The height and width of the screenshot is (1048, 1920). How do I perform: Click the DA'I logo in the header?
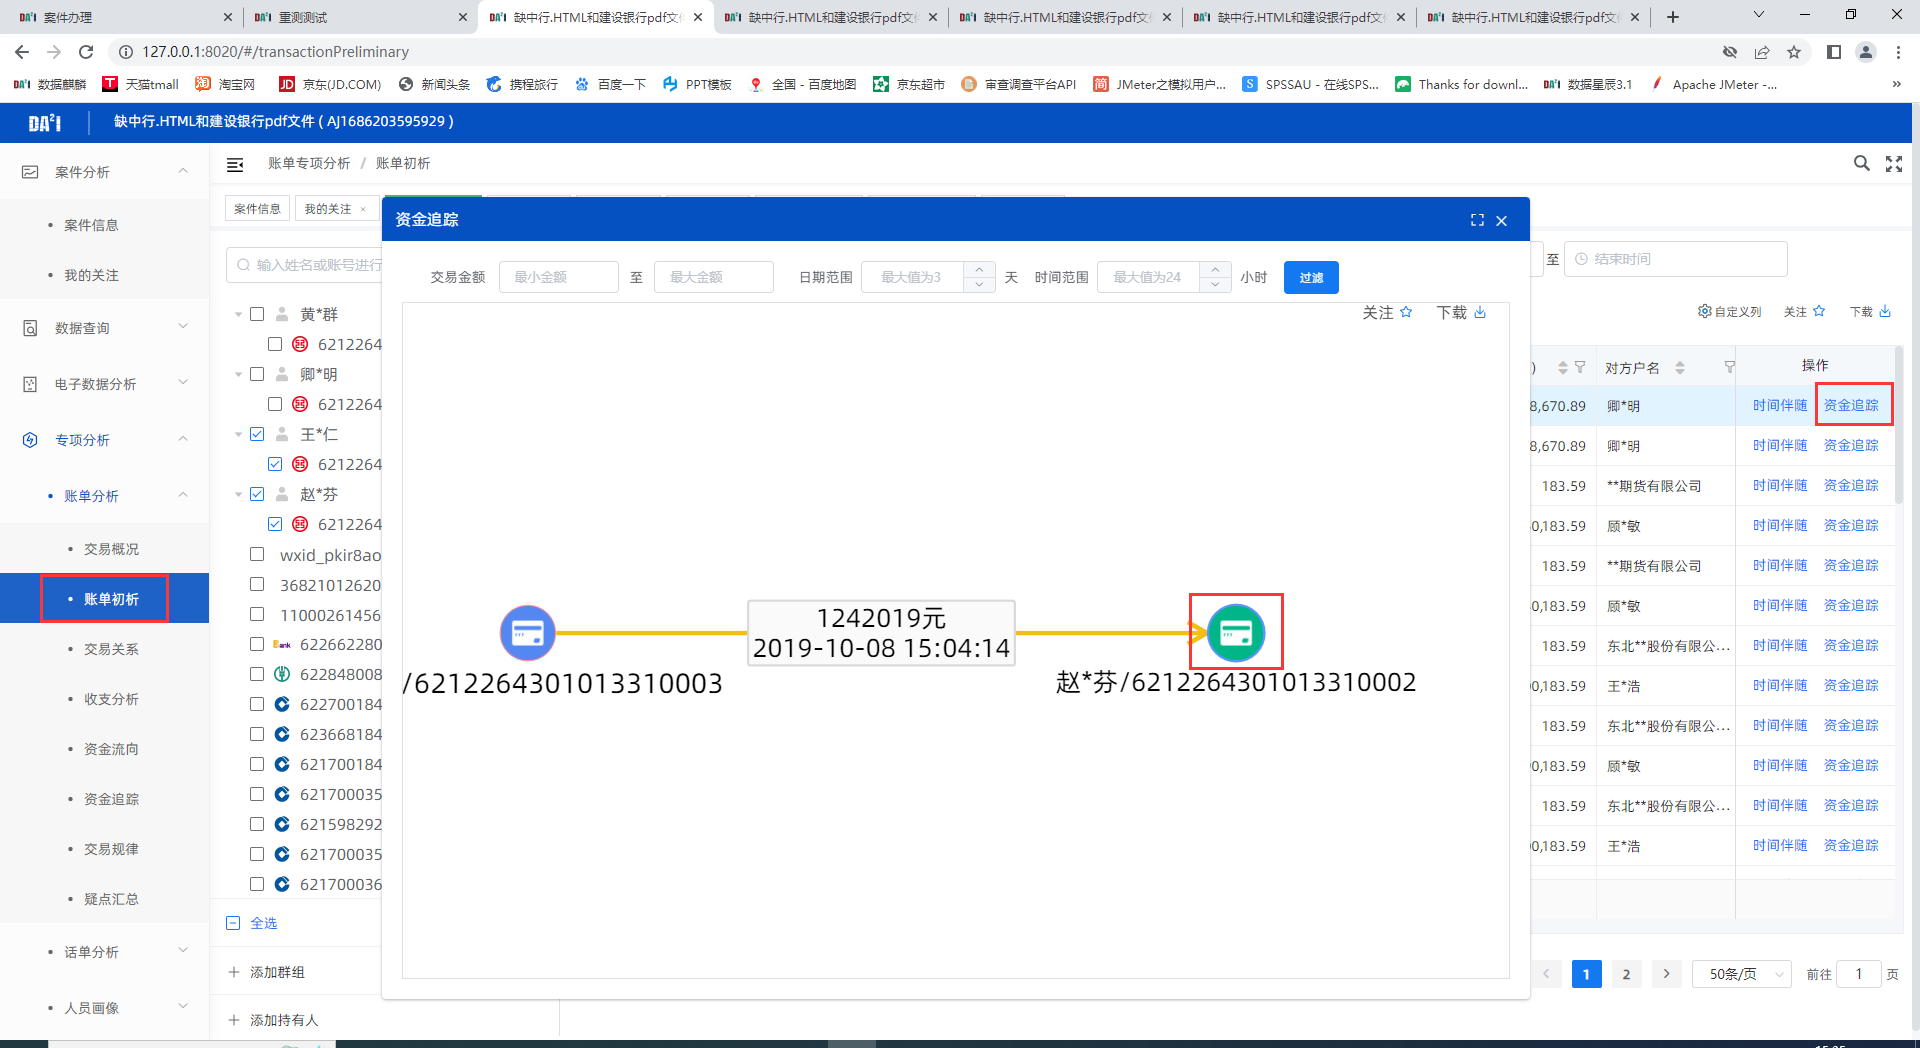tap(44, 122)
